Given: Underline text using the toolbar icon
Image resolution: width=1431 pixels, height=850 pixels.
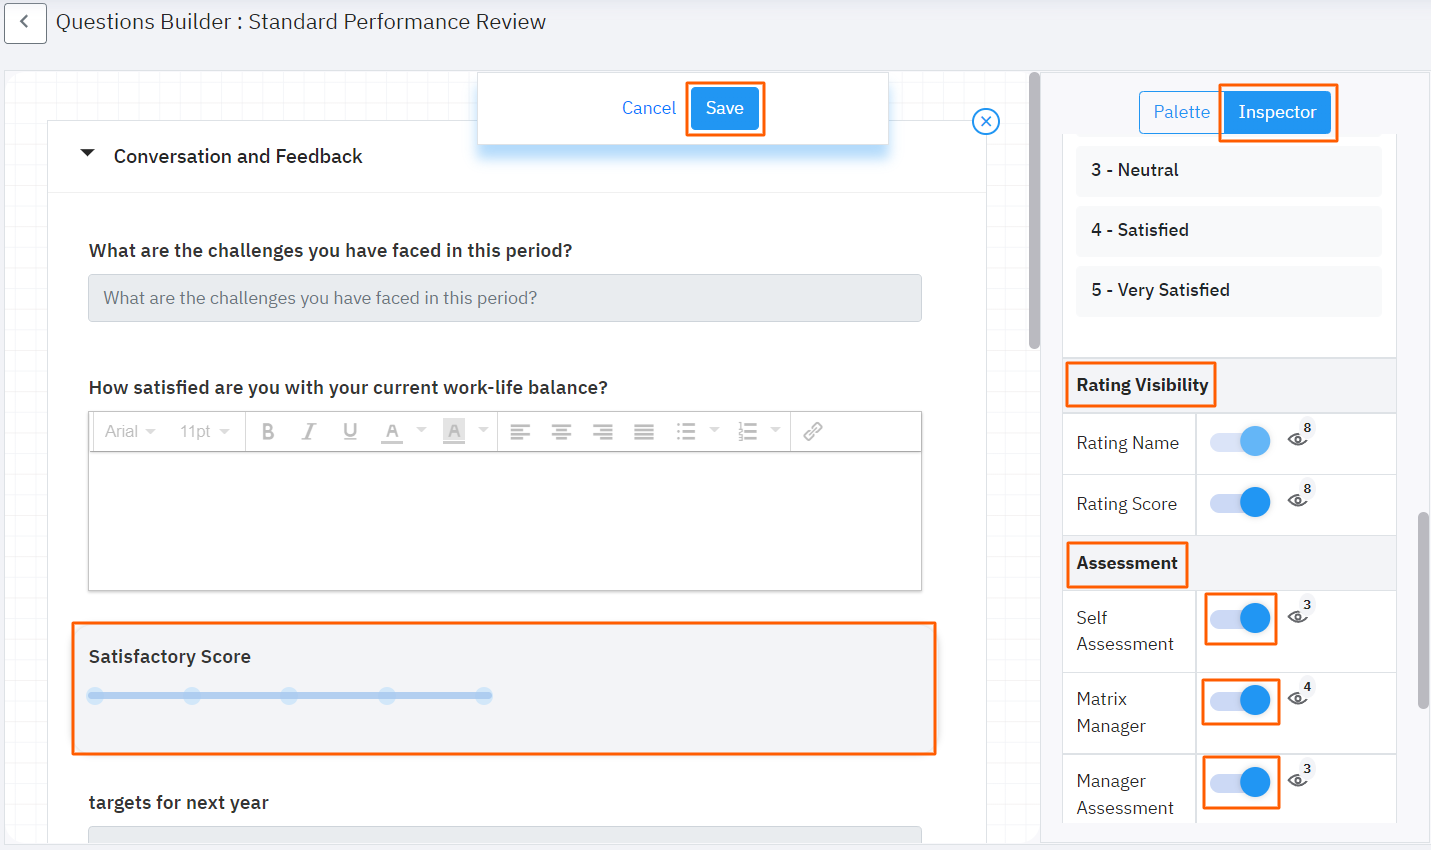Looking at the screenshot, I should (x=350, y=431).
